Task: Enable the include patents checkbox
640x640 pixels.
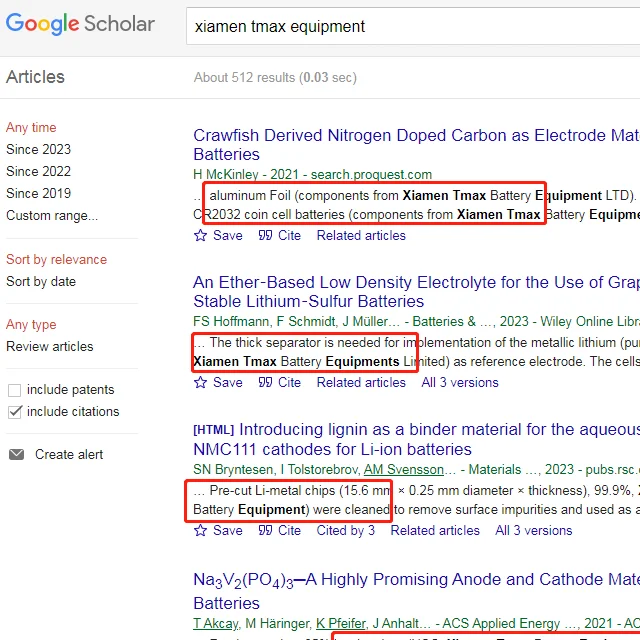Action: pos(14,390)
